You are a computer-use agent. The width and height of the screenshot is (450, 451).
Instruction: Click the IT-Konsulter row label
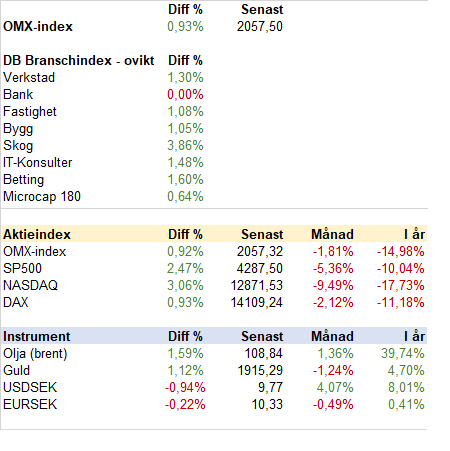(x=37, y=163)
